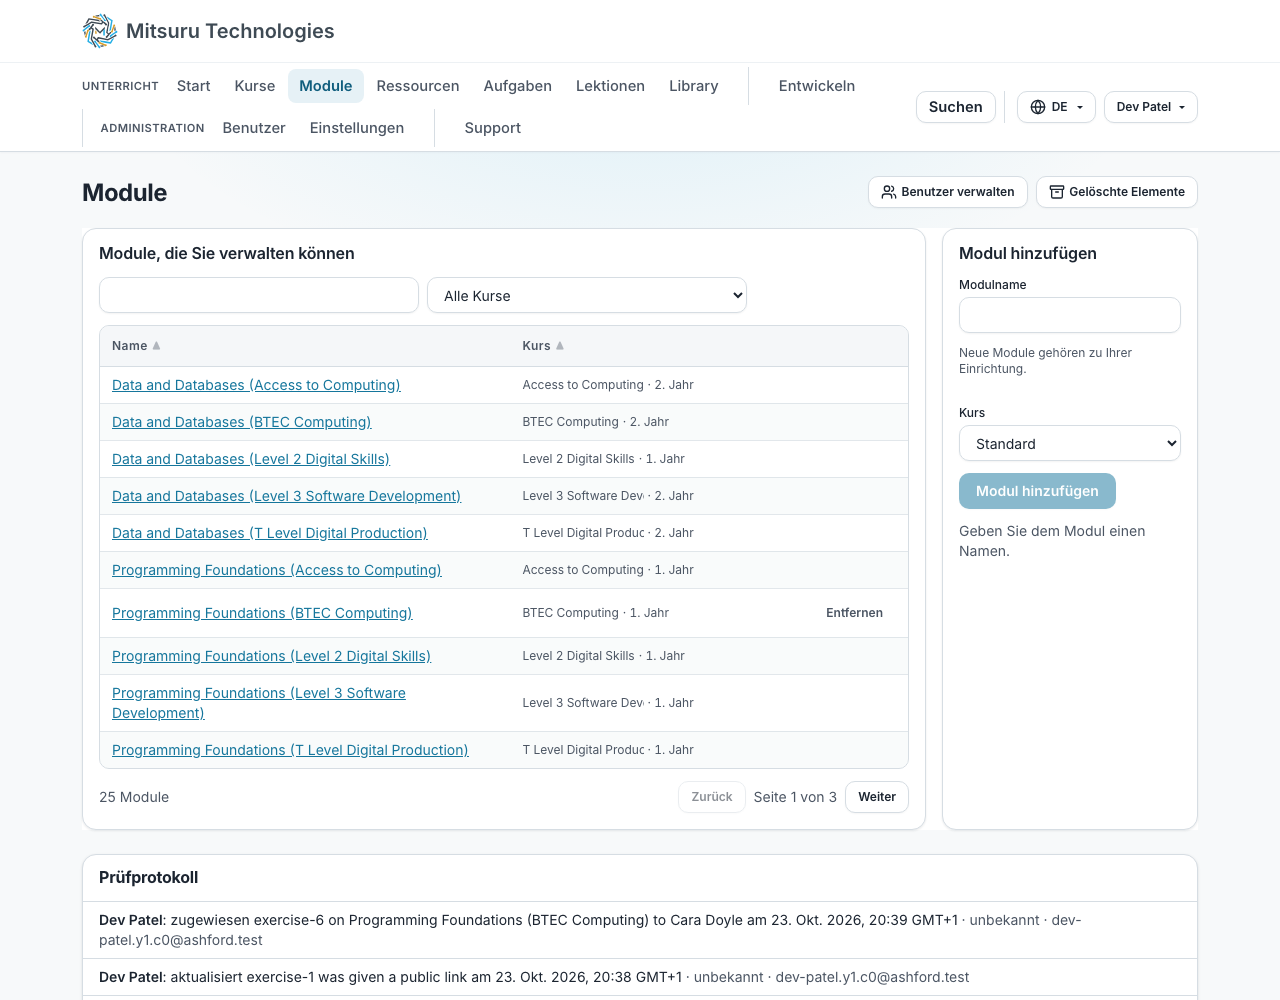Open the Kurs Standard dropdown

1070,444
